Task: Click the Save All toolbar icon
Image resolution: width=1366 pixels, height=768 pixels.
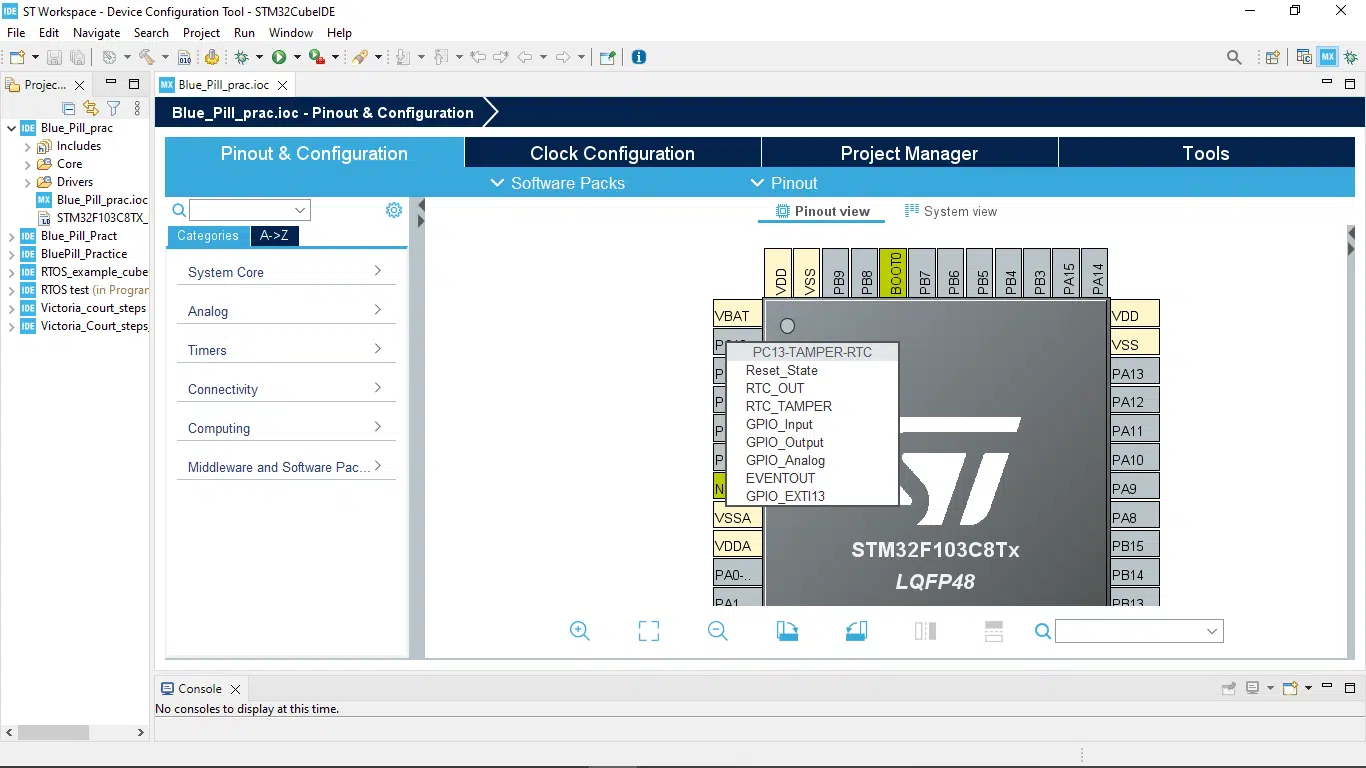Action: coord(77,57)
